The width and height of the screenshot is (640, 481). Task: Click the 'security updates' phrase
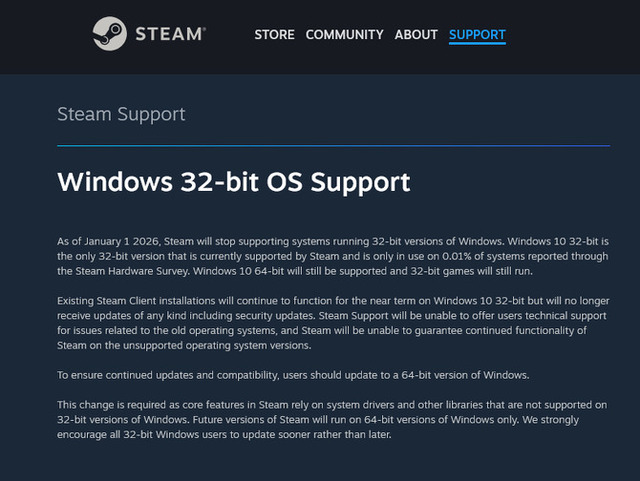(280, 316)
